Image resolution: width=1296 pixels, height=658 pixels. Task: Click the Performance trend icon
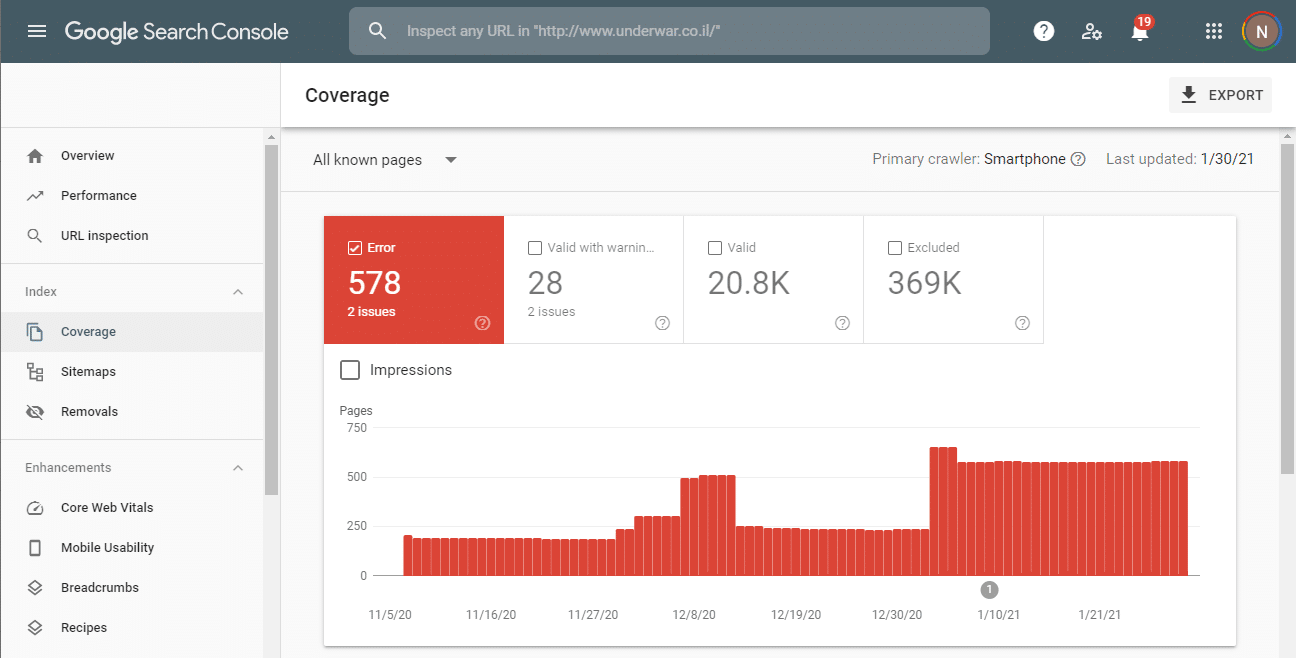coord(35,196)
